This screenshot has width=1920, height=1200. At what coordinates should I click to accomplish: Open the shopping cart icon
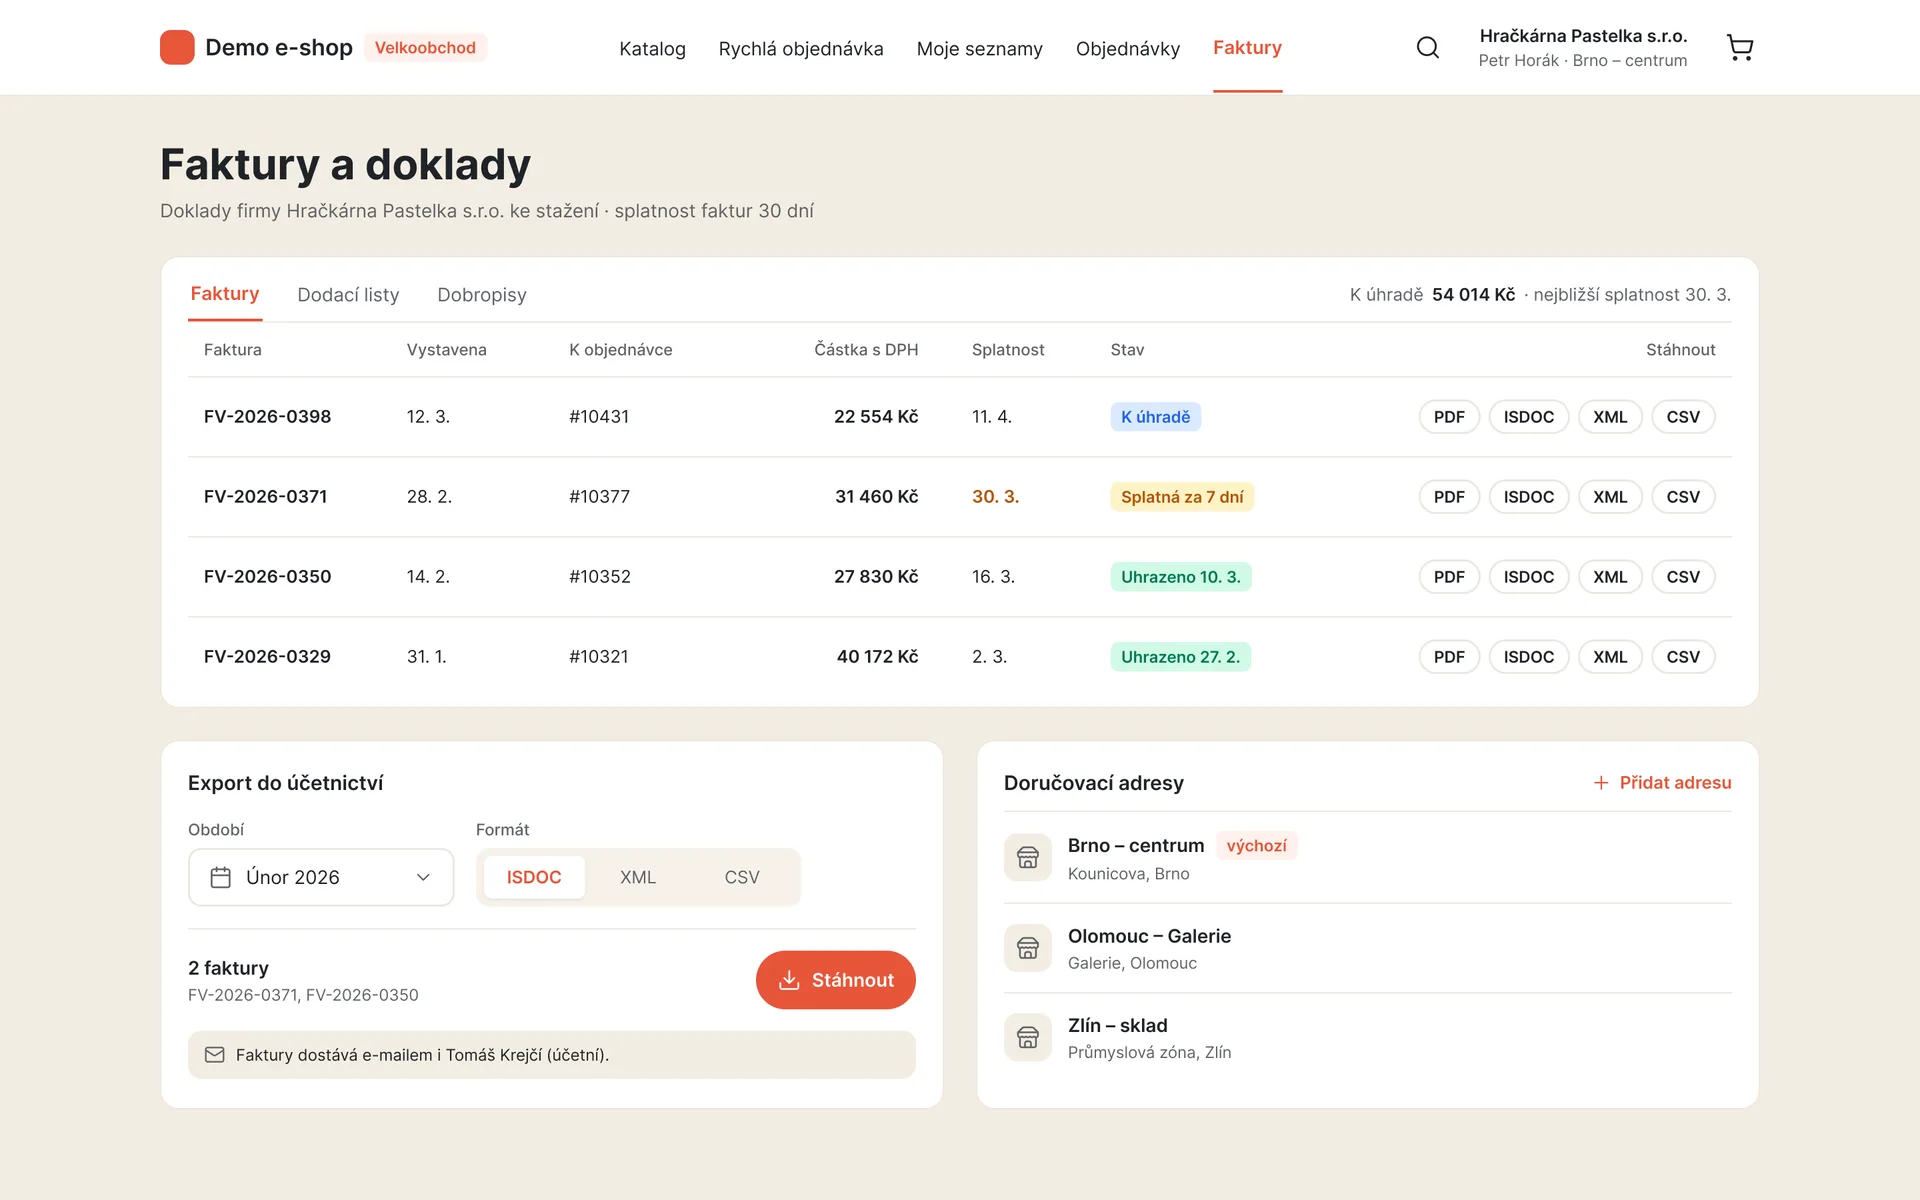(1740, 47)
